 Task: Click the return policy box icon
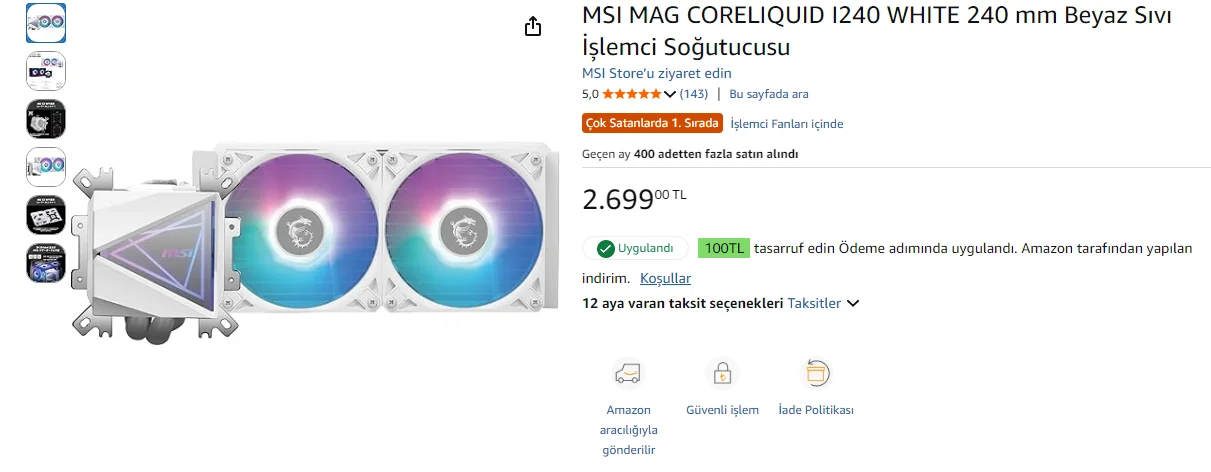(817, 373)
